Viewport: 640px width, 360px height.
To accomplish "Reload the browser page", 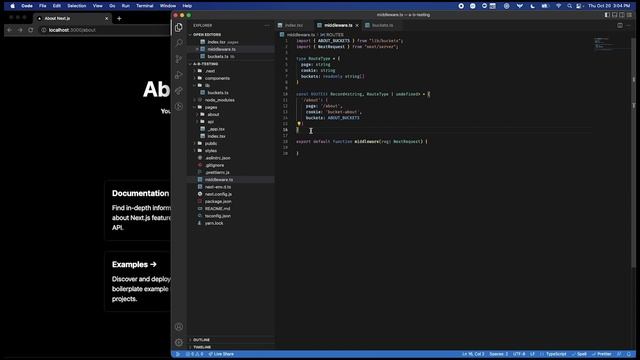I will point(31,30).
